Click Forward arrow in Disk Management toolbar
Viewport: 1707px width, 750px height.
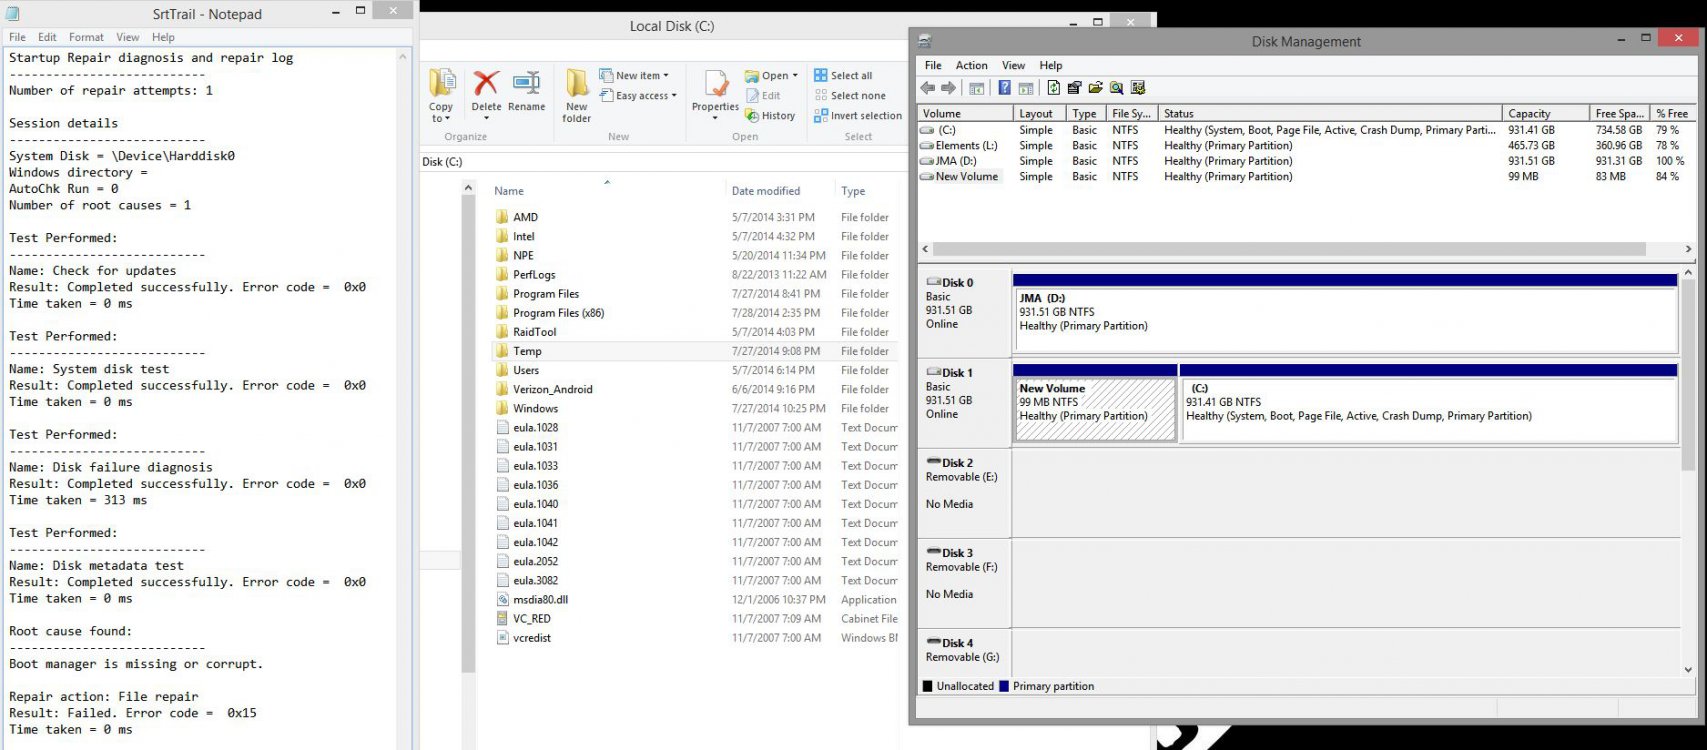[x=949, y=88]
